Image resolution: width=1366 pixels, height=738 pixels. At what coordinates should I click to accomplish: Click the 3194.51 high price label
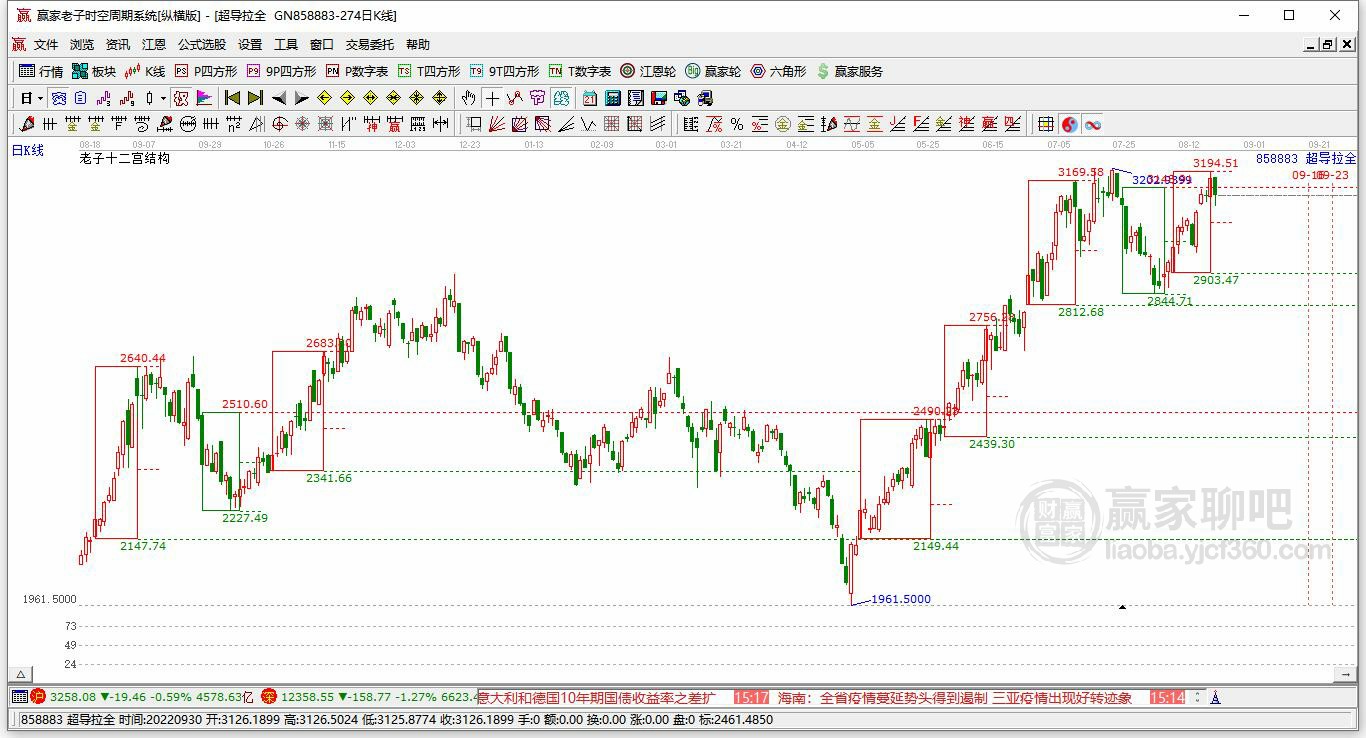[x=1215, y=163]
